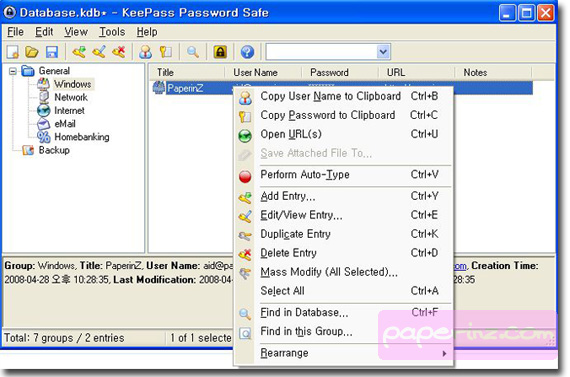Sort by the Password column header

coord(340,73)
